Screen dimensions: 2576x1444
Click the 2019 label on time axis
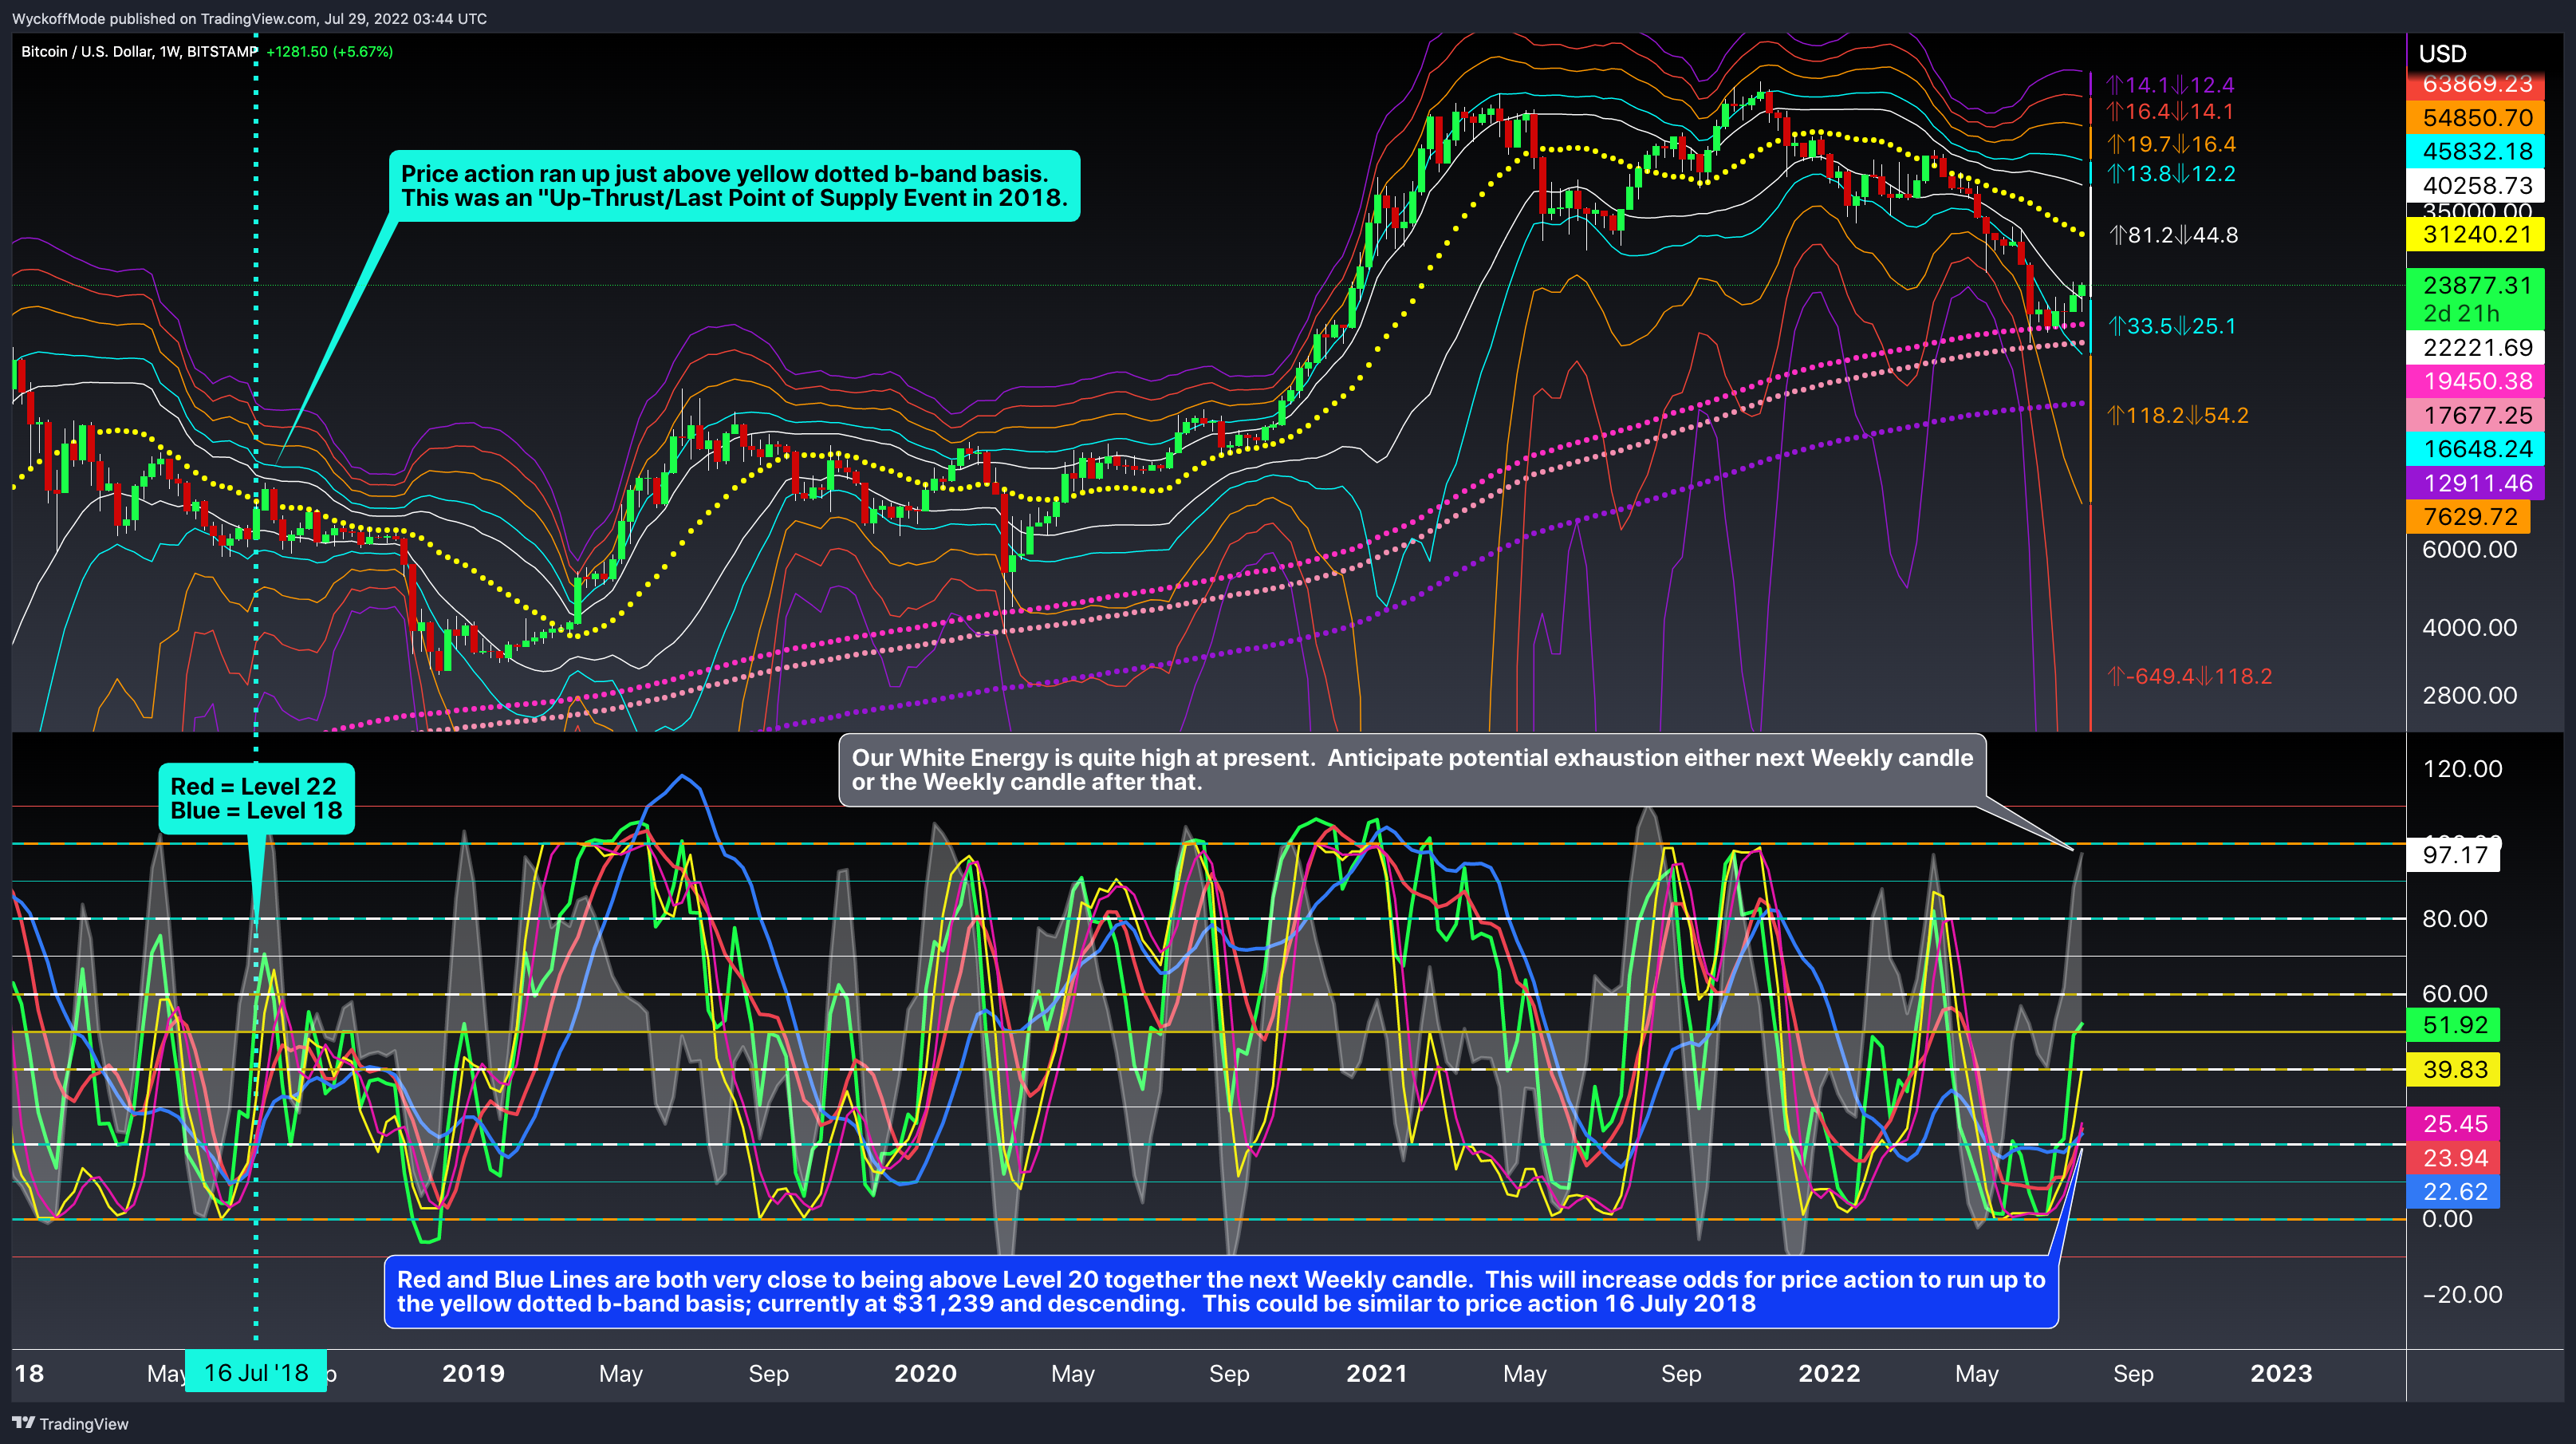point(473,1374)
